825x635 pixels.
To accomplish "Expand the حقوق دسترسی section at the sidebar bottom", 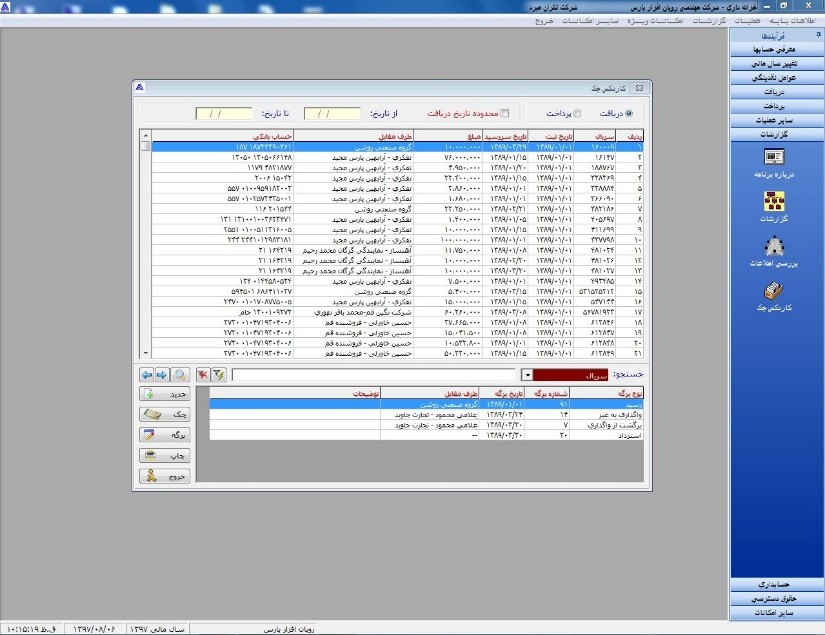I will (777, 599).
